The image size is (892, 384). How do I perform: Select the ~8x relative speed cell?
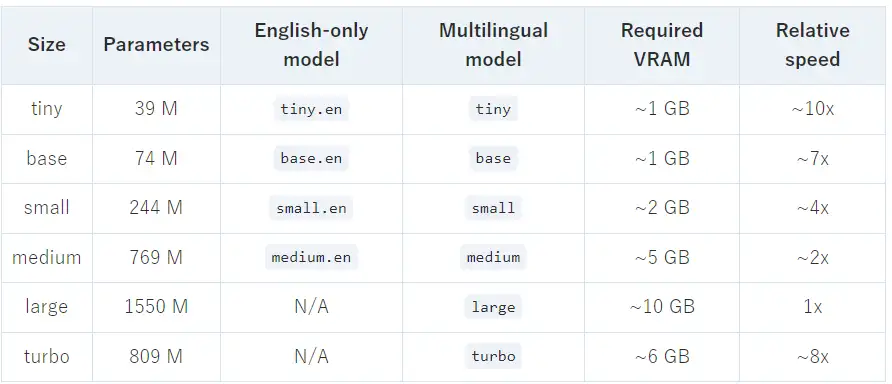[812, 357]
